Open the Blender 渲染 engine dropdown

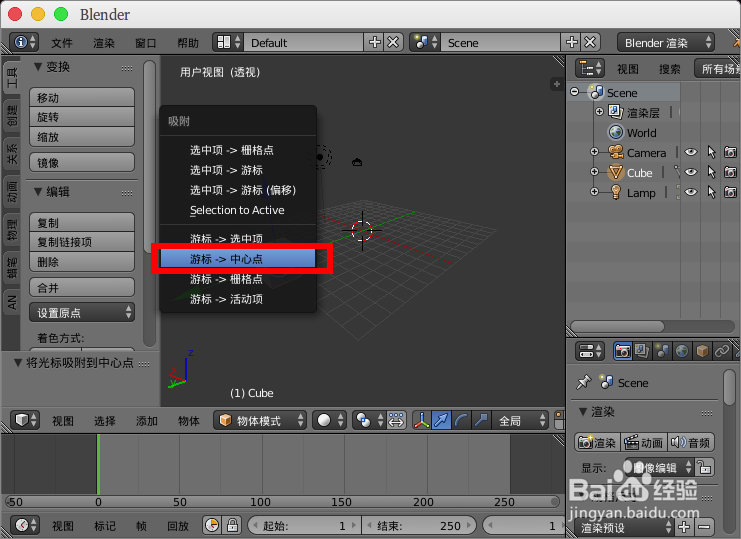(666, 43)
